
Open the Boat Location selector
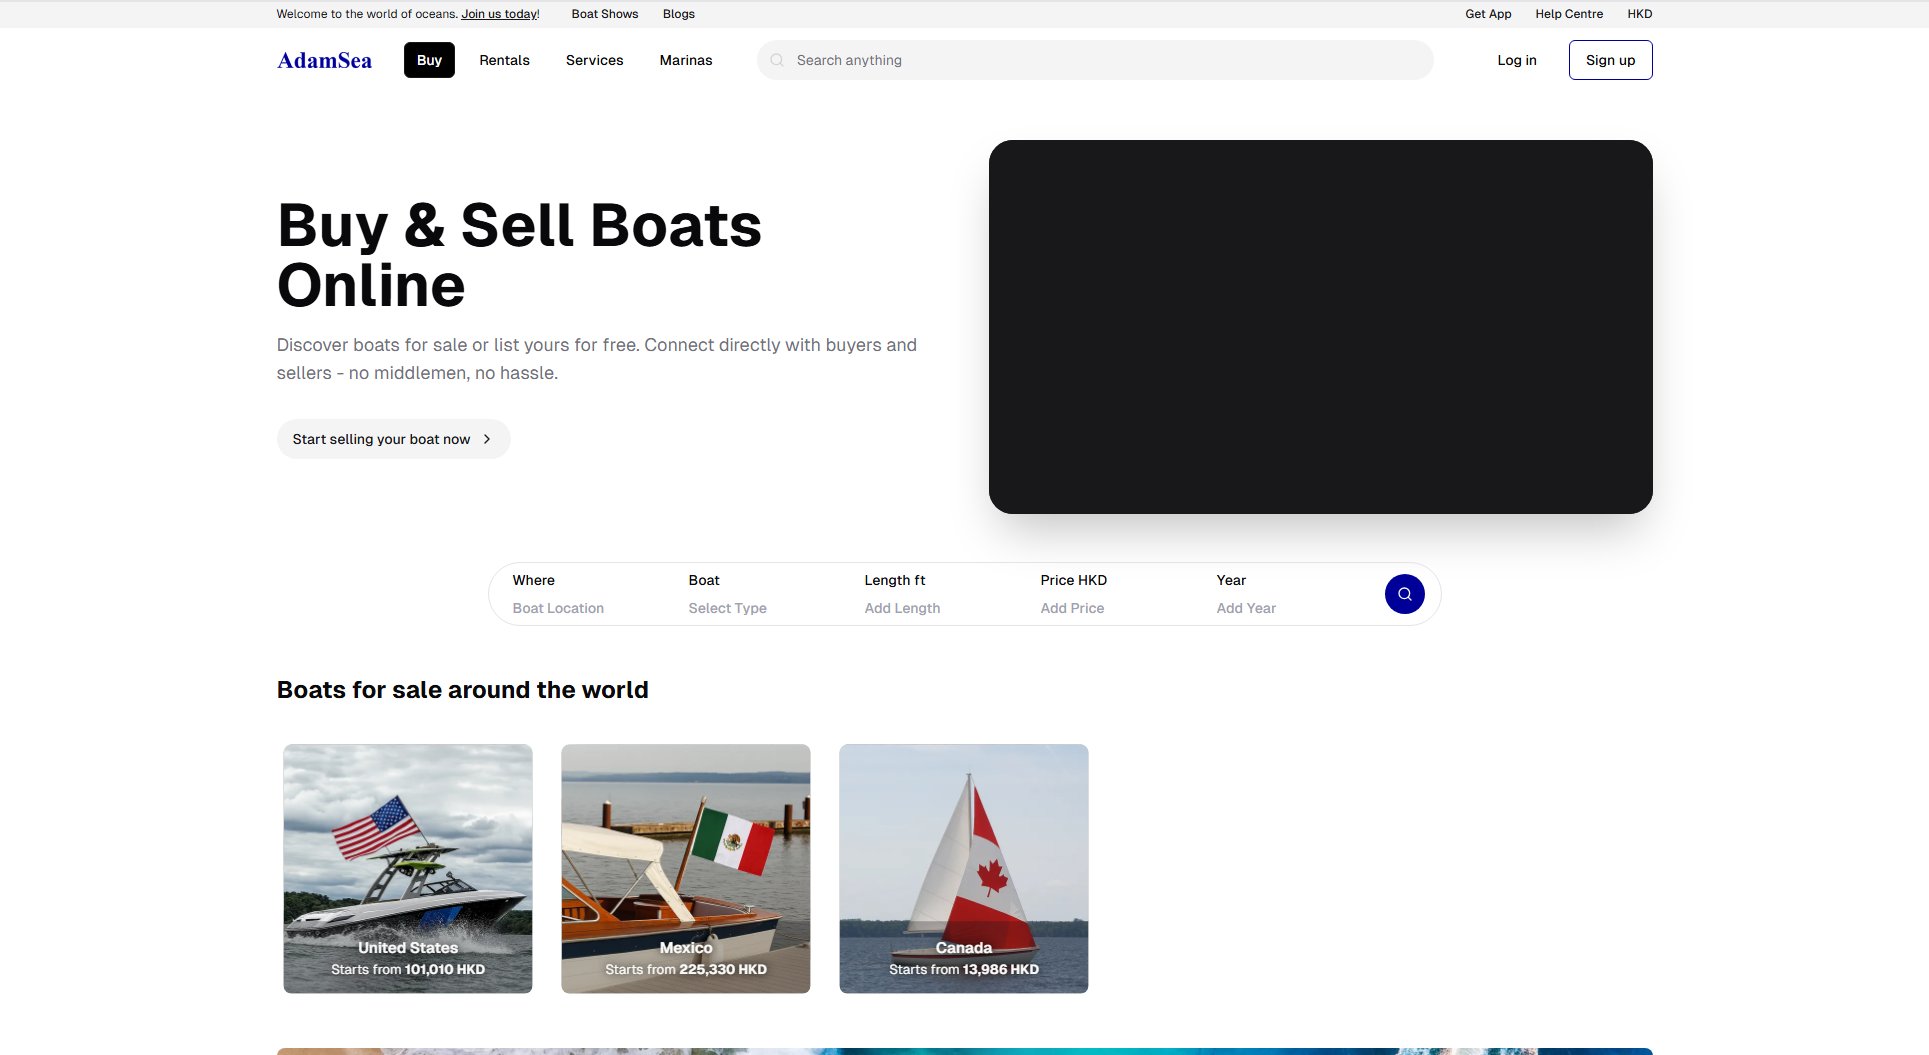(558, 607)
